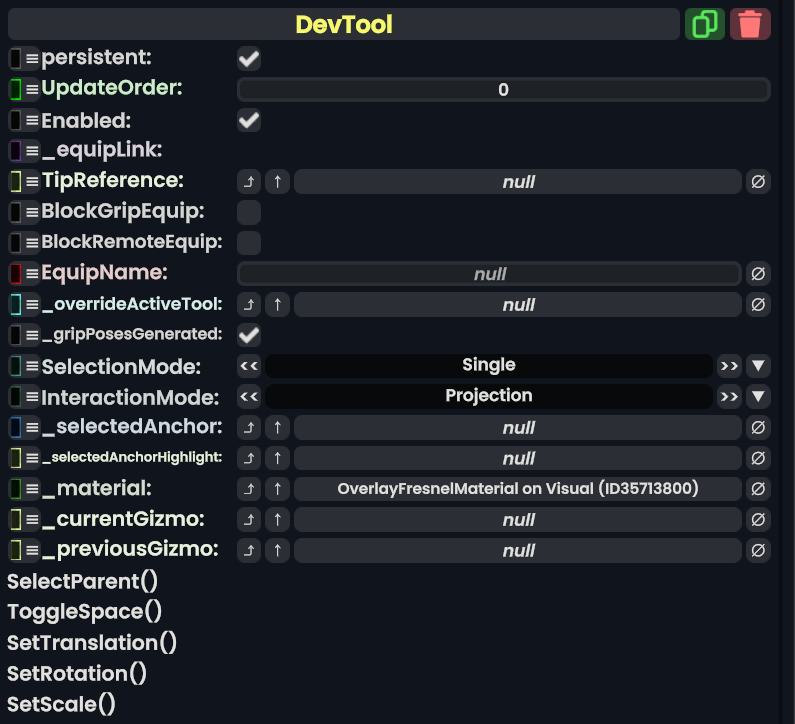
Task: Enable the BlockGripEquip checkbox
Action: [x=249, y=212]
